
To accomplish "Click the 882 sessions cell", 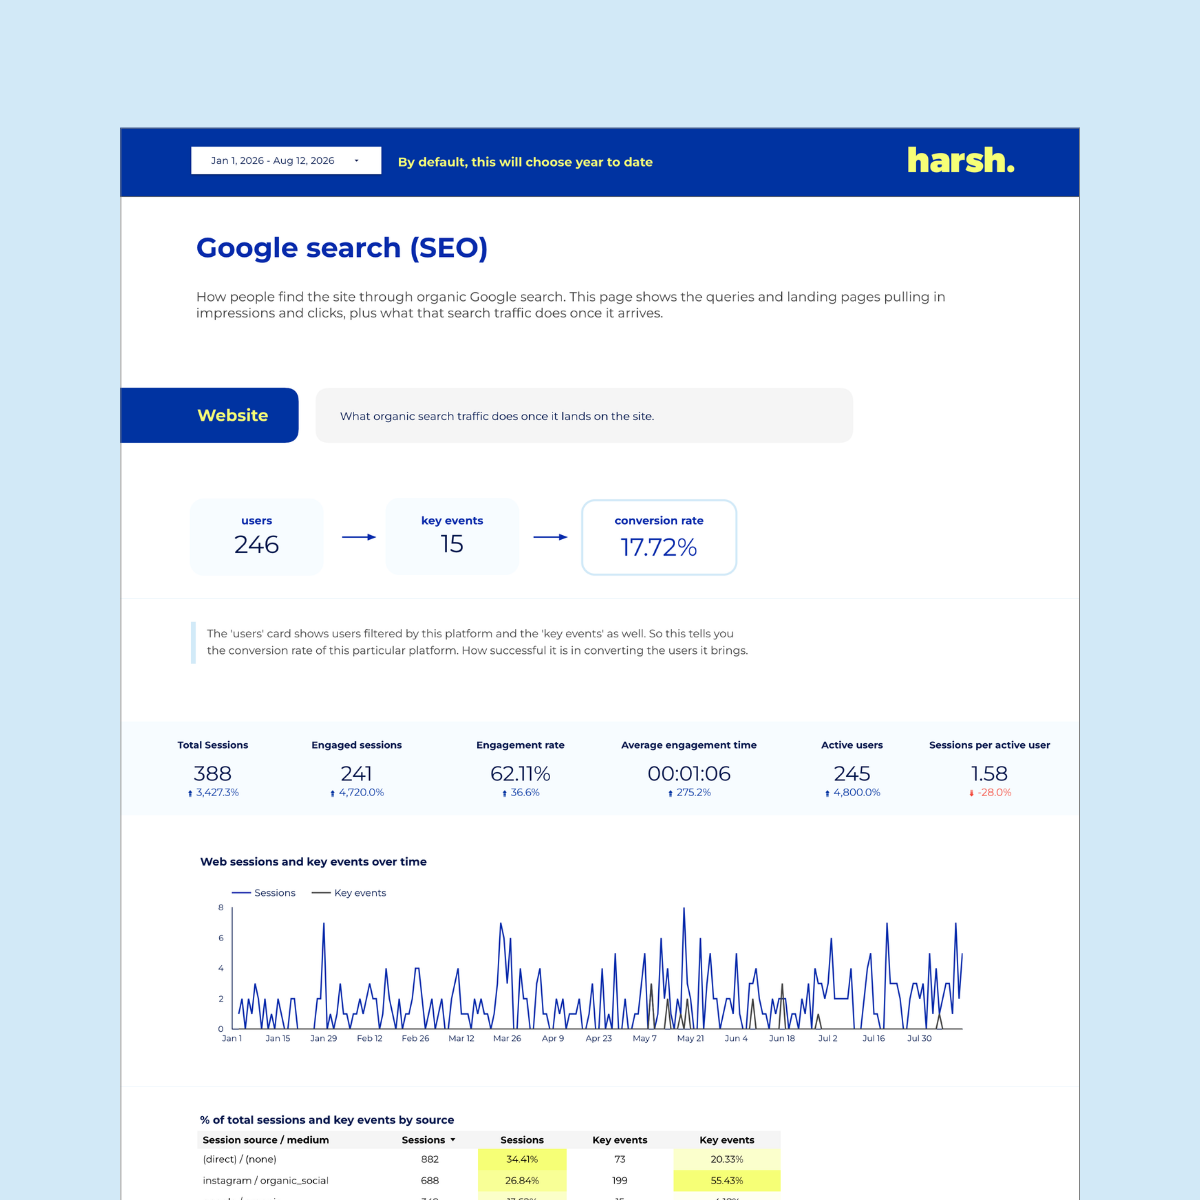I will (430, 1159).
